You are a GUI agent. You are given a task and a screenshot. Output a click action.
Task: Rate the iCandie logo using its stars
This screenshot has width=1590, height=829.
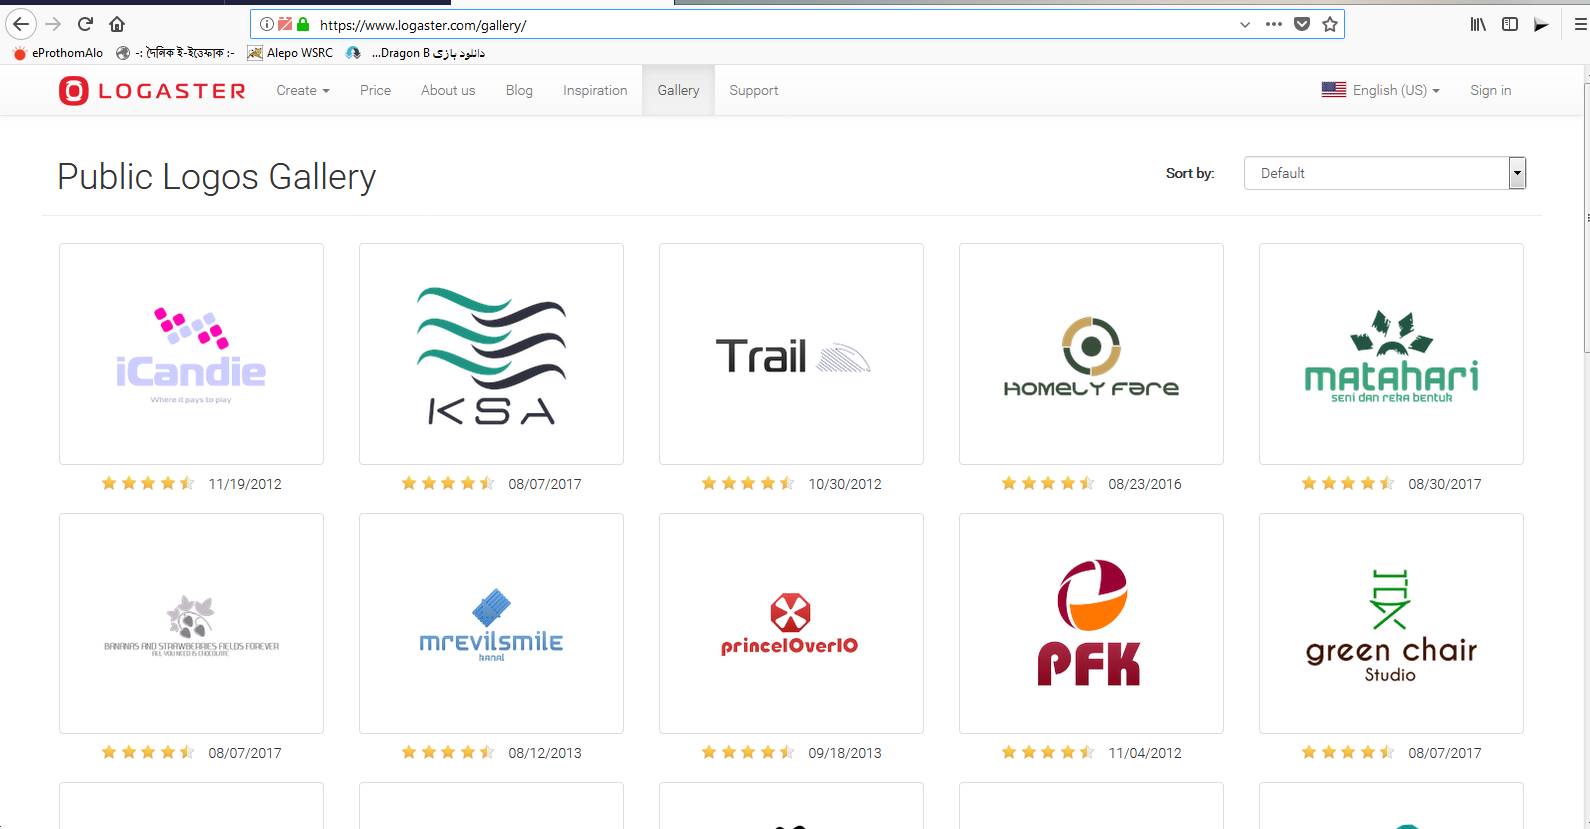[x=148, y=484]
